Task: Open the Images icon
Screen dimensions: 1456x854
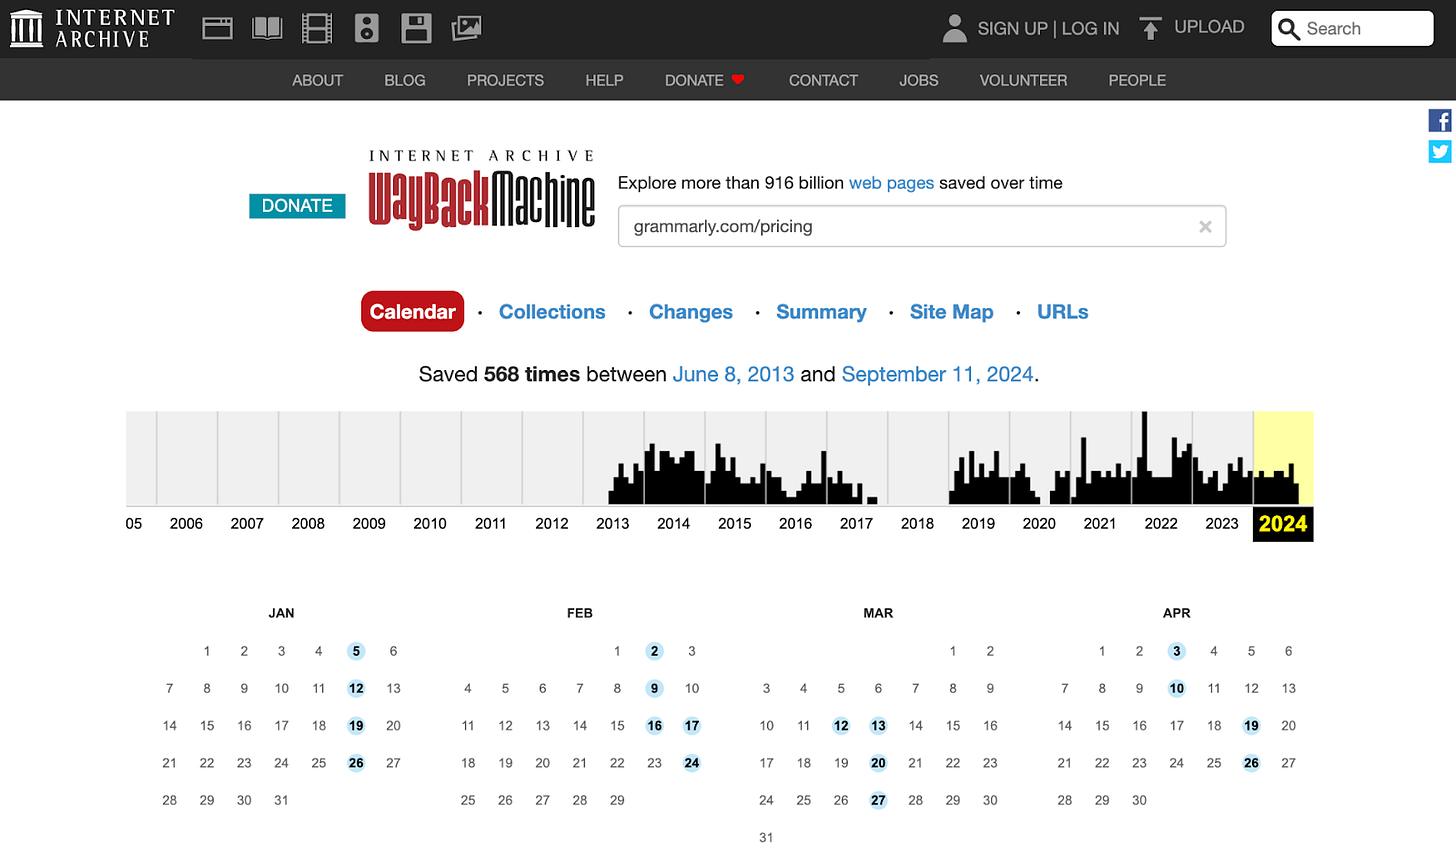Action: [466, 29]
